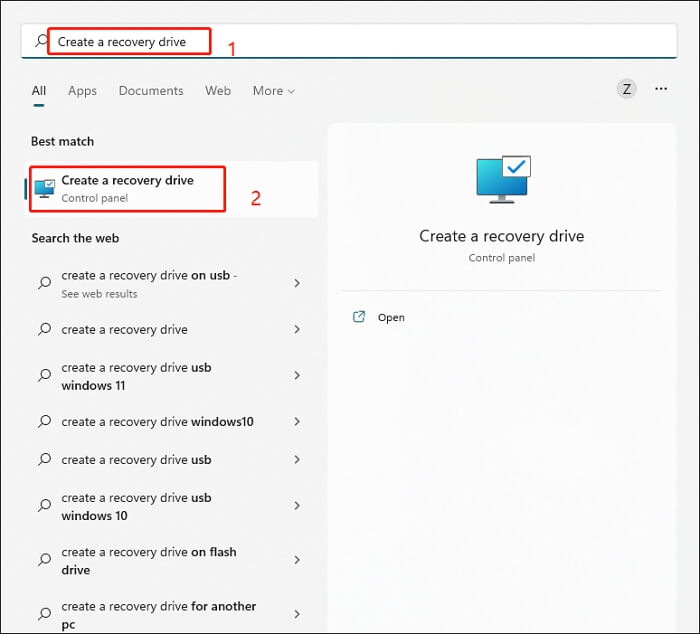The image size is (700, 634).
Task: Click the magnifier icon in the search box
Action: (42, 41)
